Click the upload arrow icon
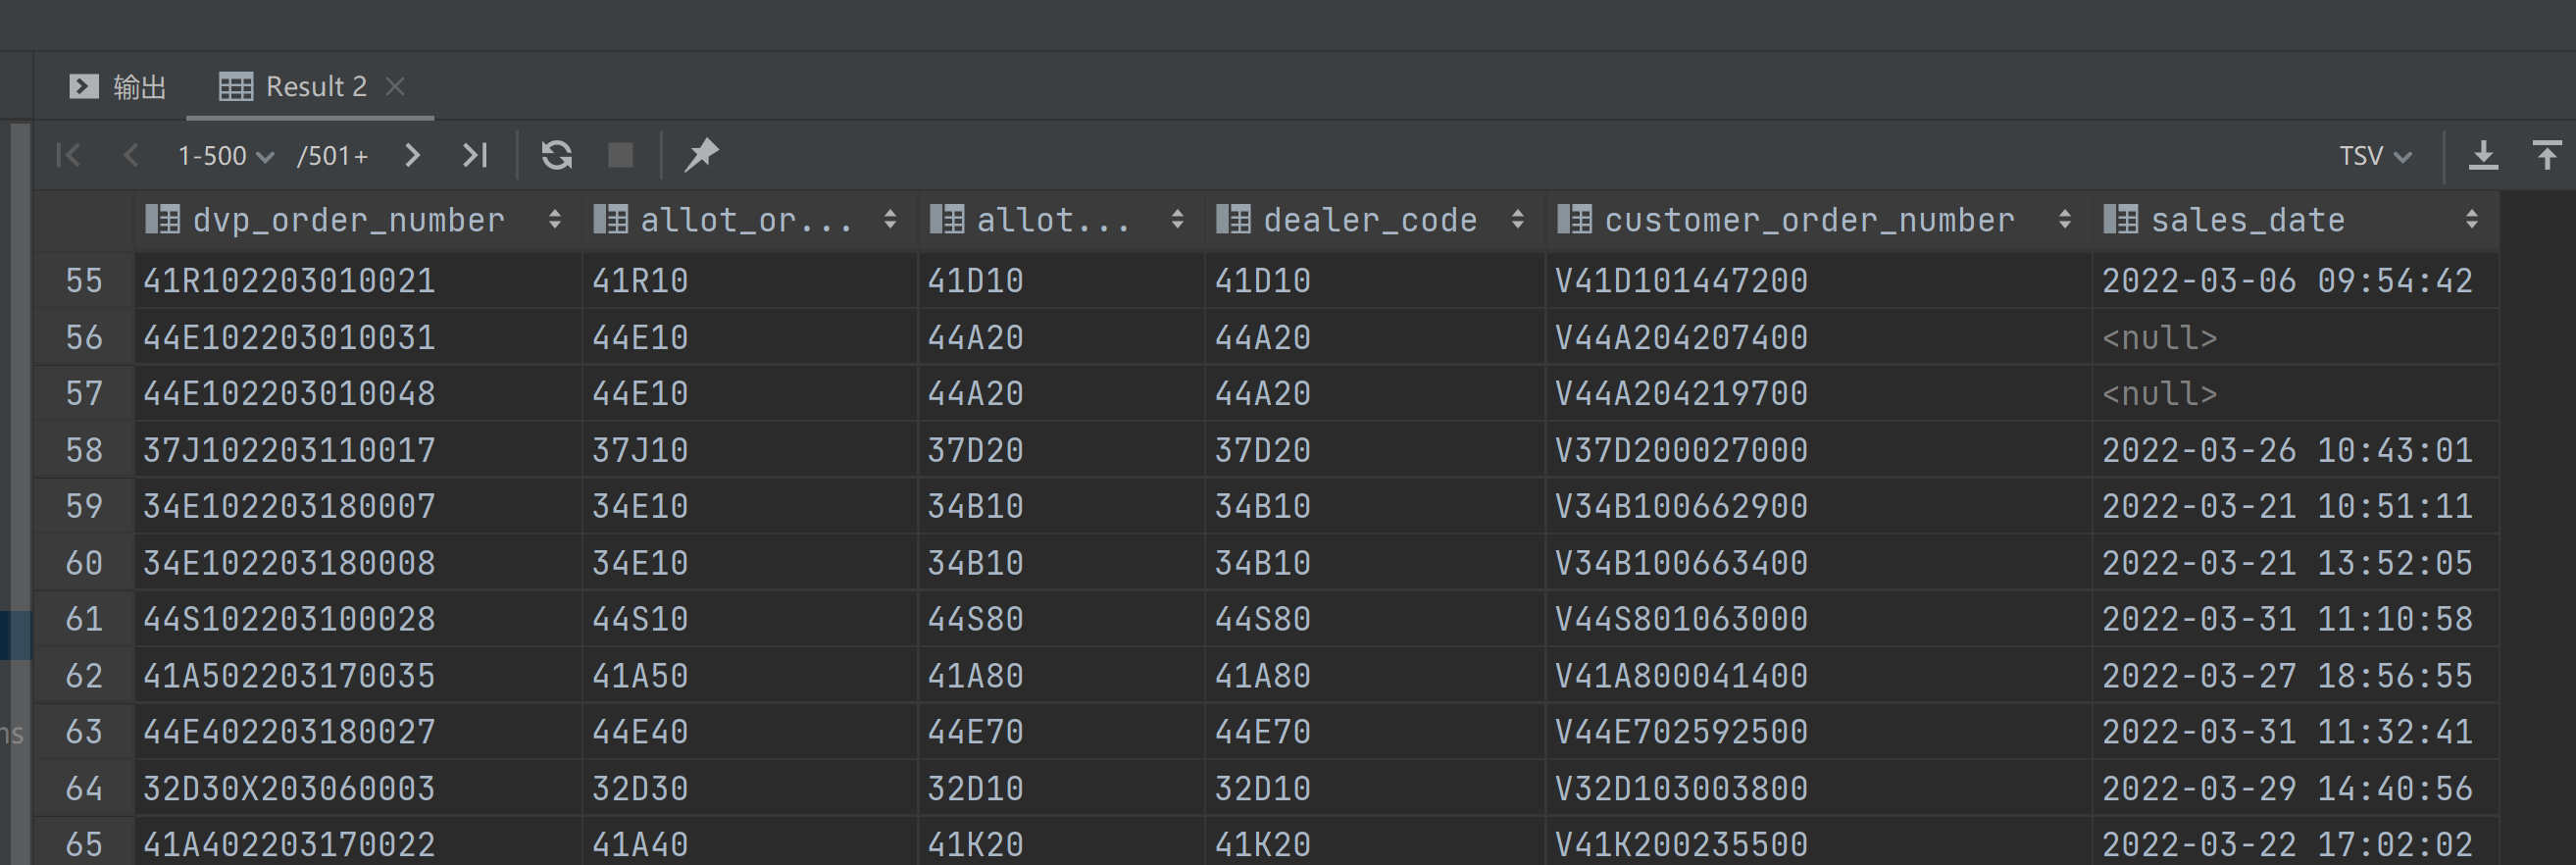The height and width of the screenshot is (865, 2576). point(2546,155)
